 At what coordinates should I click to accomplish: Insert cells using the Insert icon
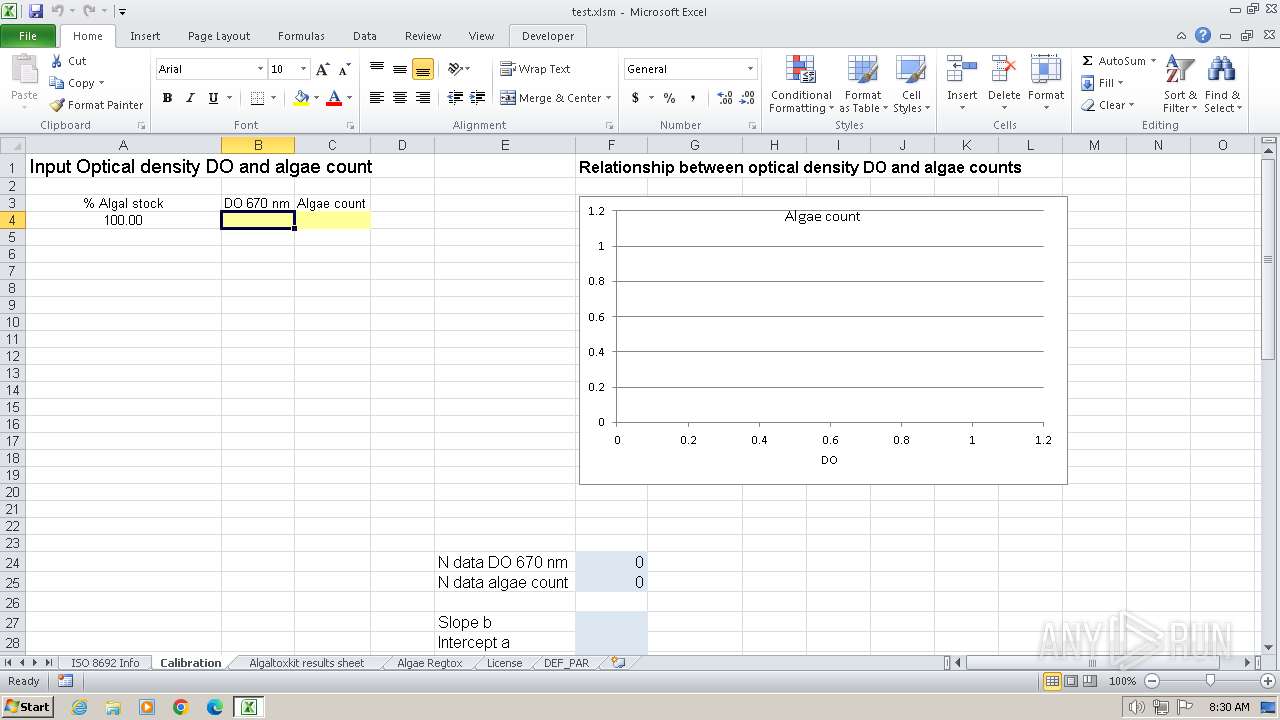coord(962,70)
